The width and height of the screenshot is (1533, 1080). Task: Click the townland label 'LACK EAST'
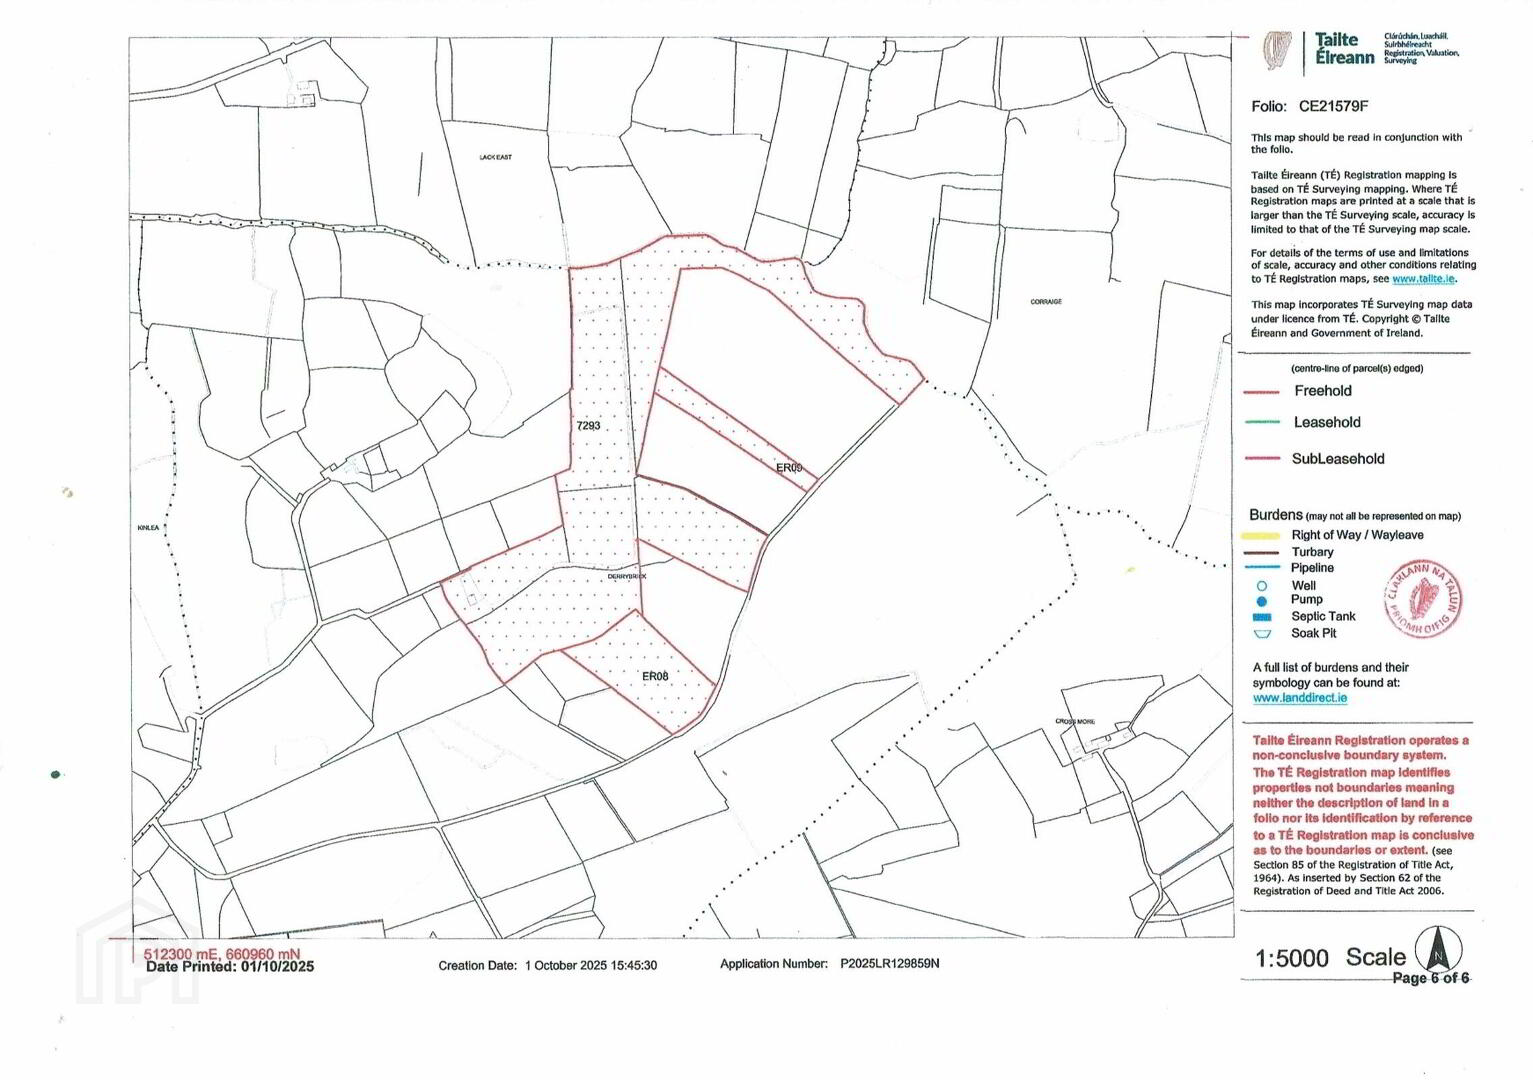point(496,157)
